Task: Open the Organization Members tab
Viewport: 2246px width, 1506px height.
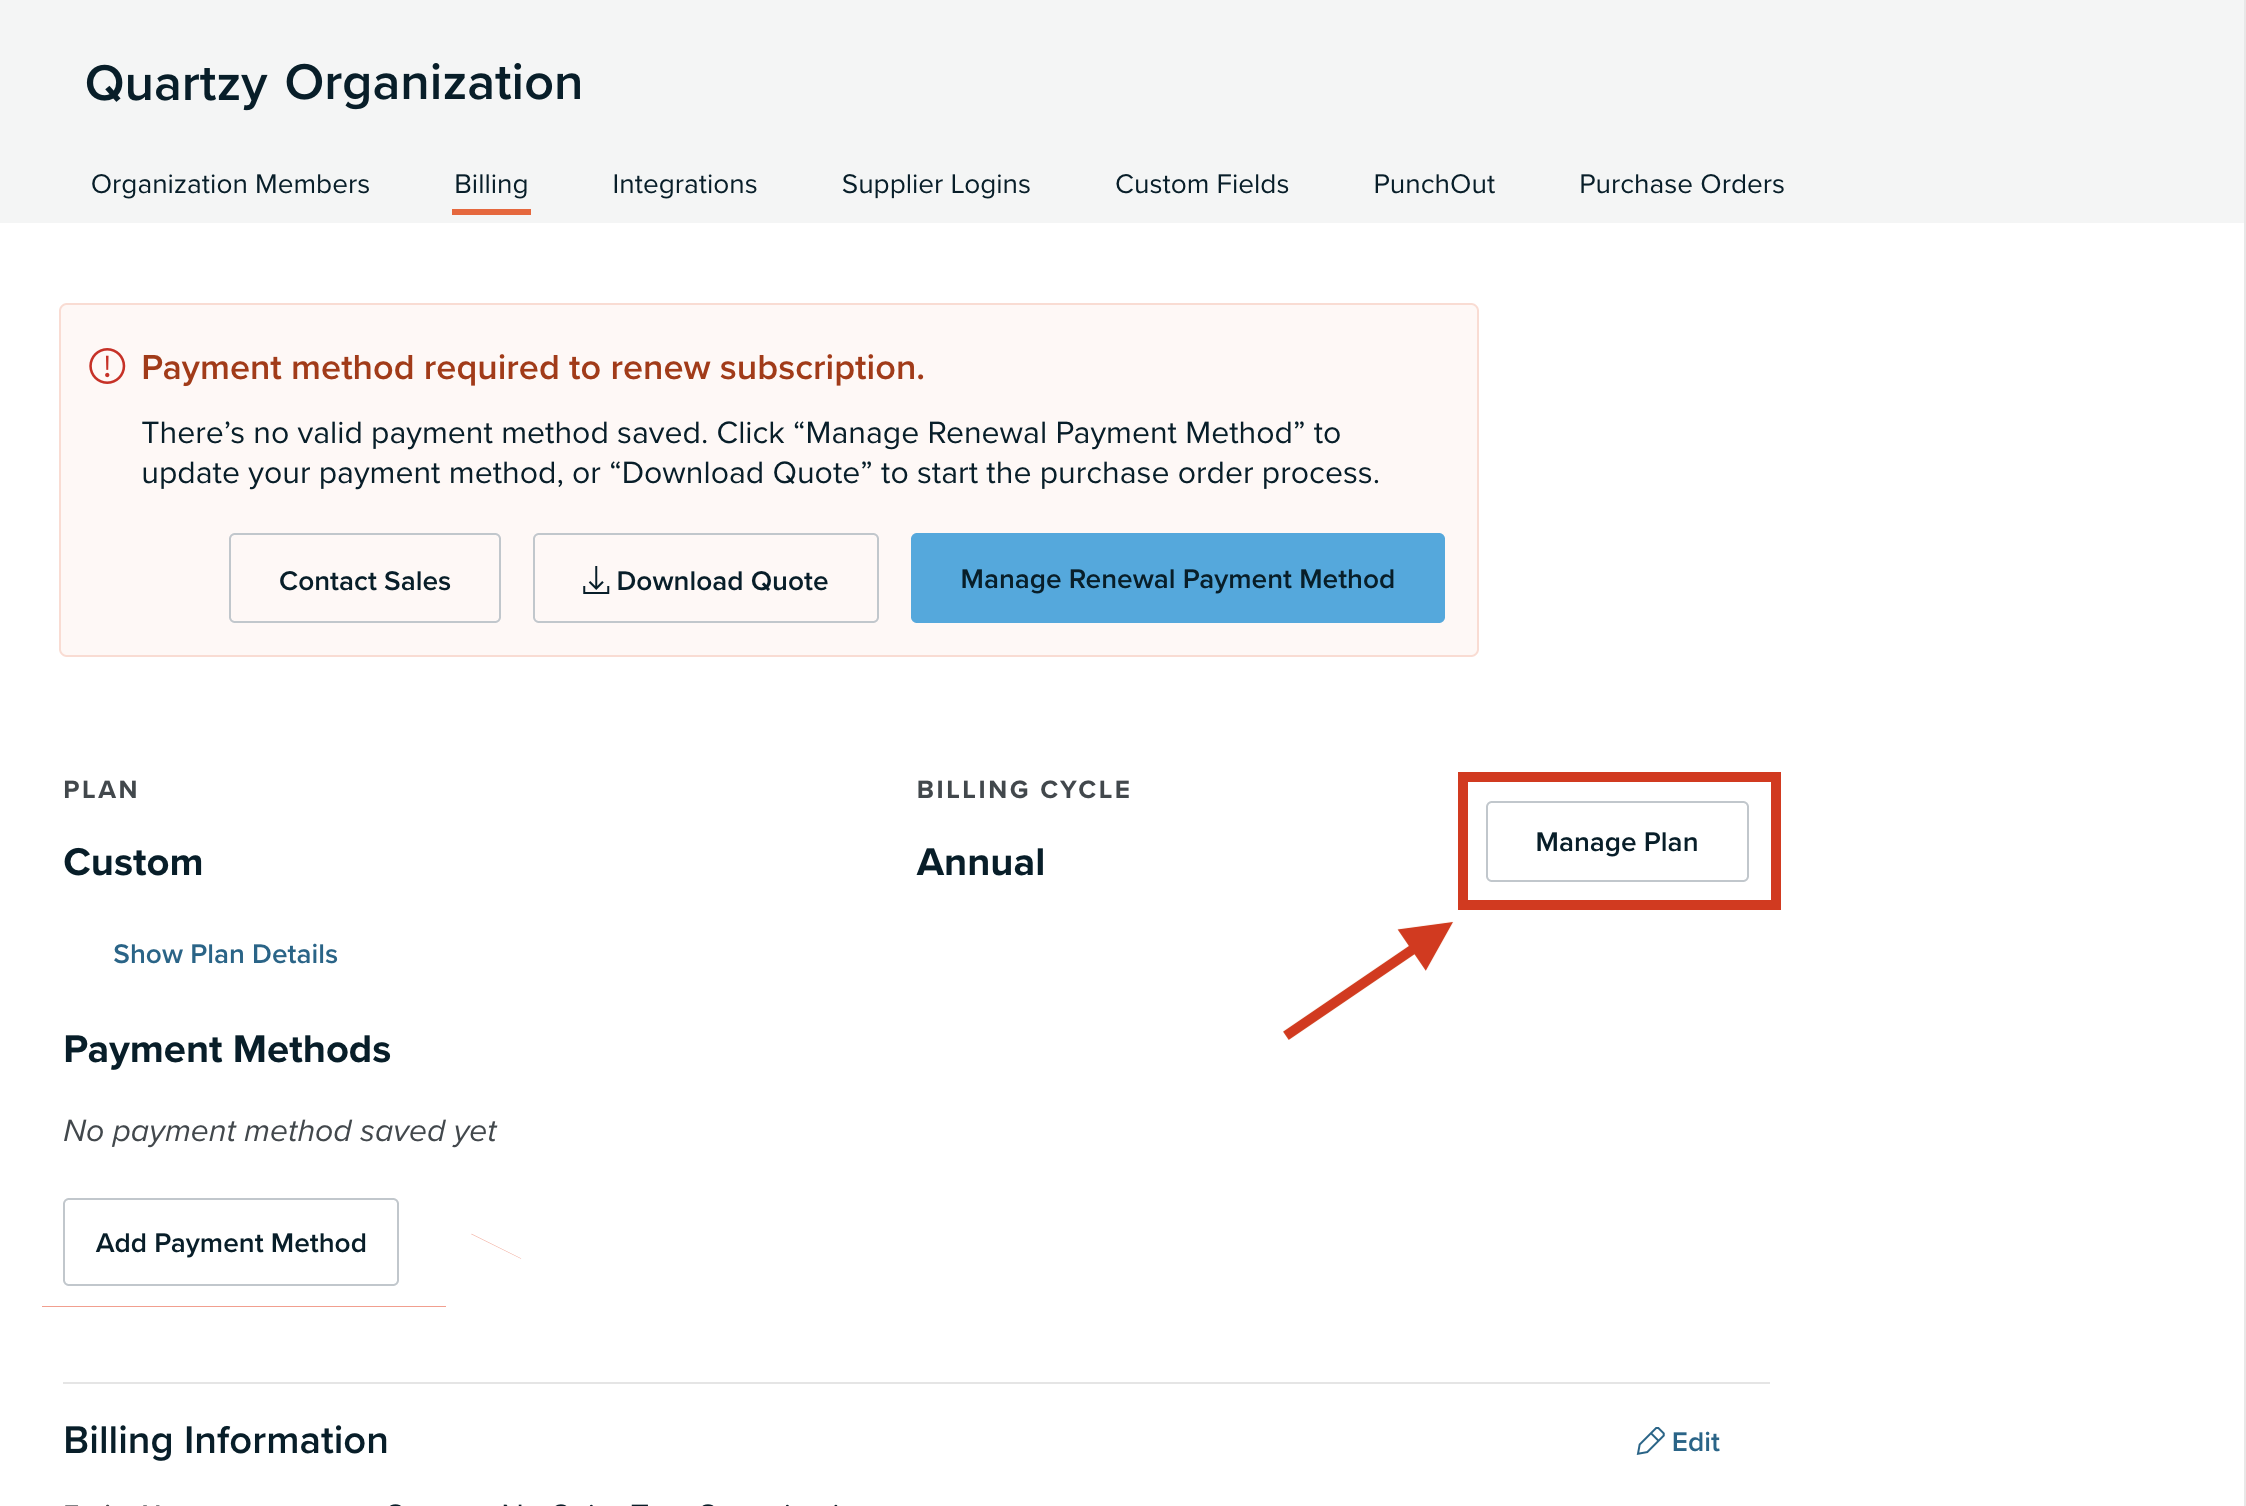Action: (x=230, y=184)
